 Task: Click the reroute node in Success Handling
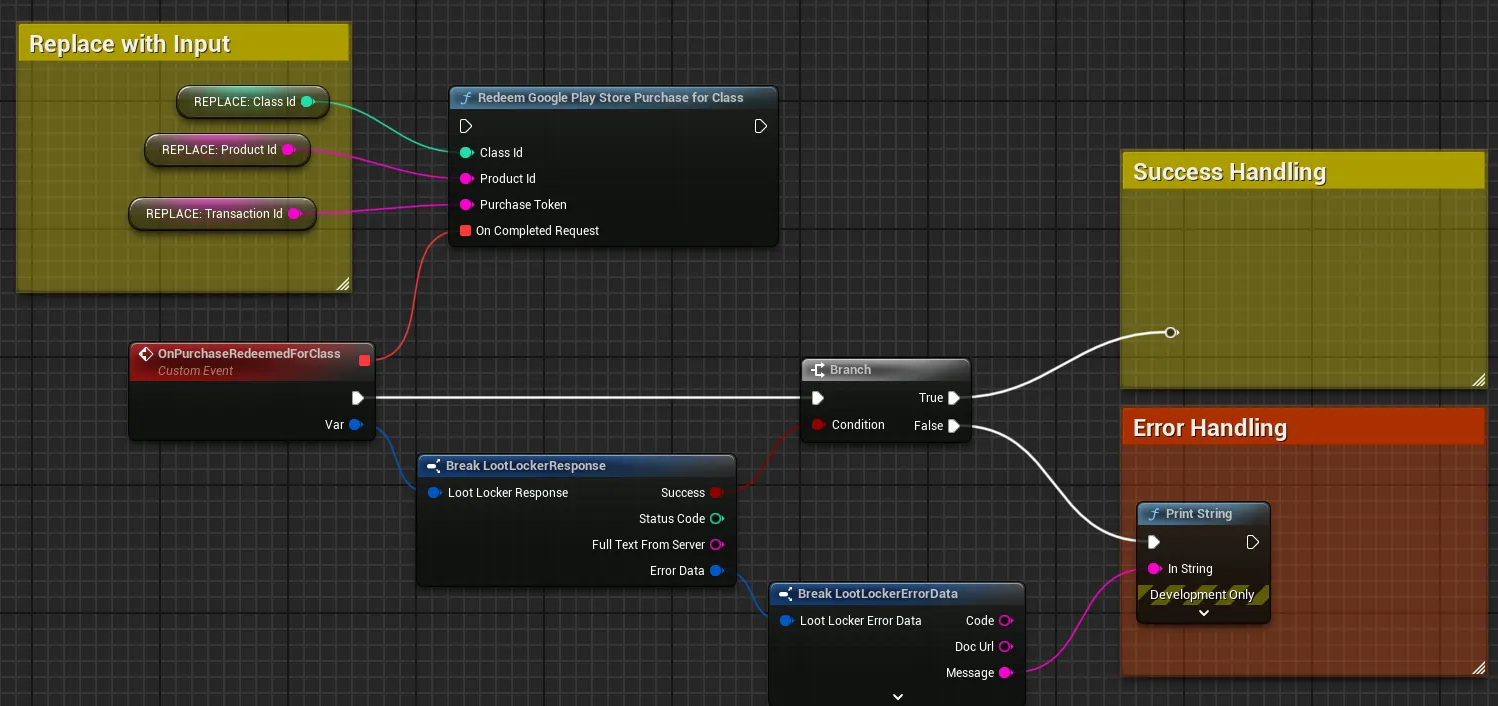pos(1171,332)
